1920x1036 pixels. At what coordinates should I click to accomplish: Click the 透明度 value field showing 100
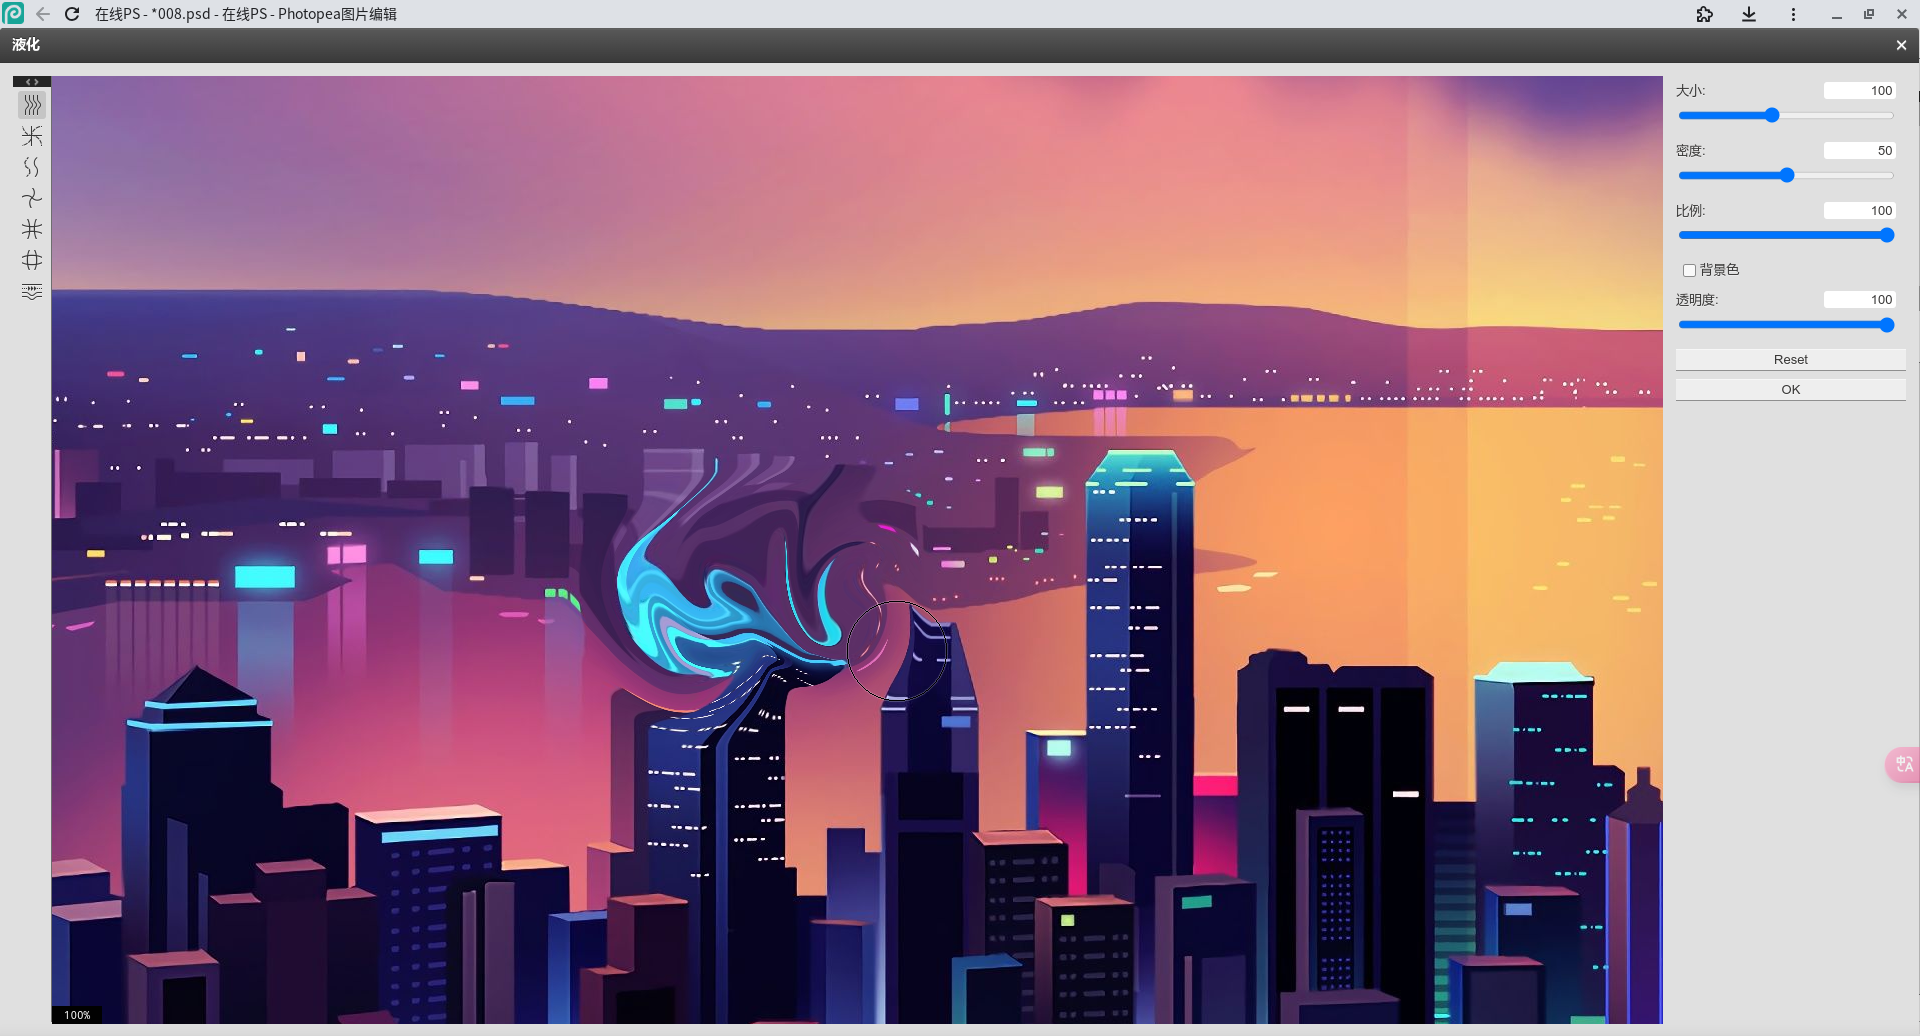pyautogui.click(x=1860, y=300)
